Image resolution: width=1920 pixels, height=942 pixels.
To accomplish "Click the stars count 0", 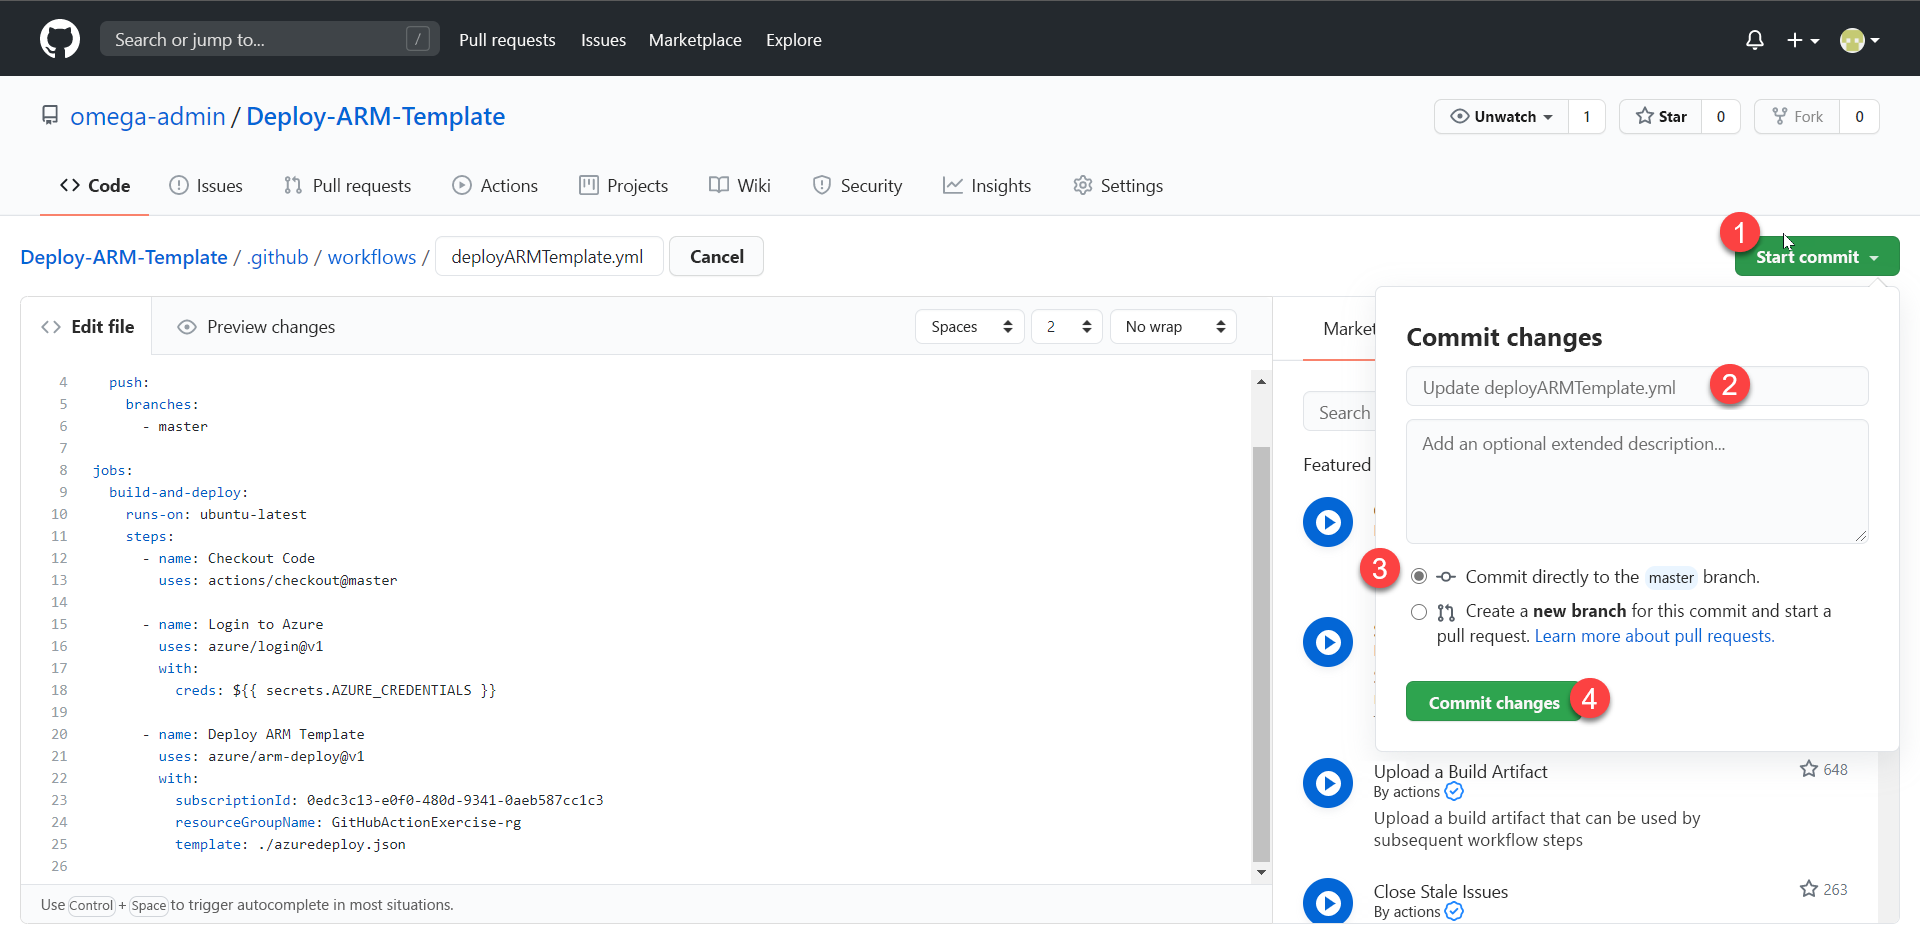I will coord(1721,116).
